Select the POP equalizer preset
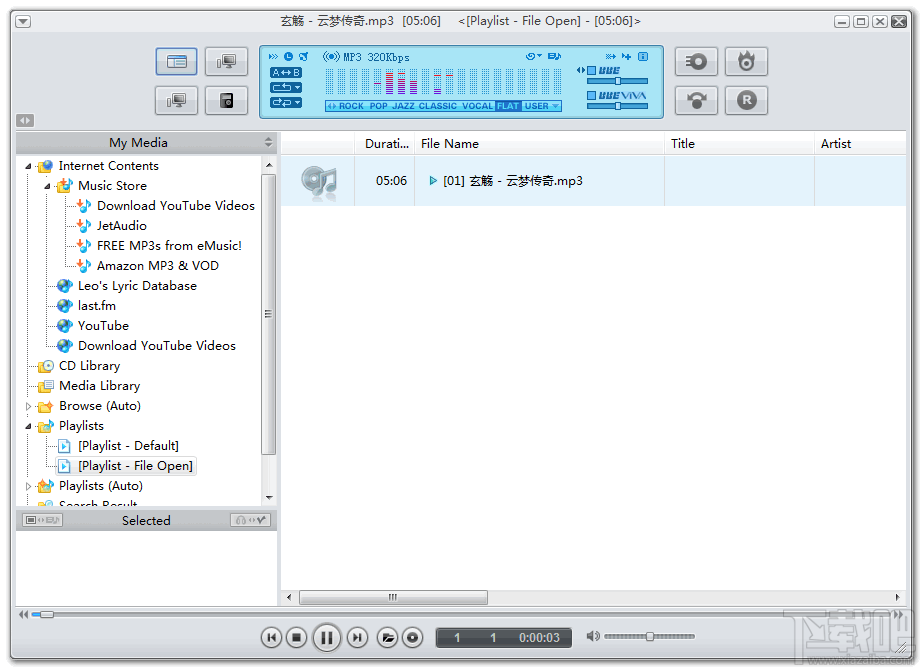923x670 pixels. (379, 106)
